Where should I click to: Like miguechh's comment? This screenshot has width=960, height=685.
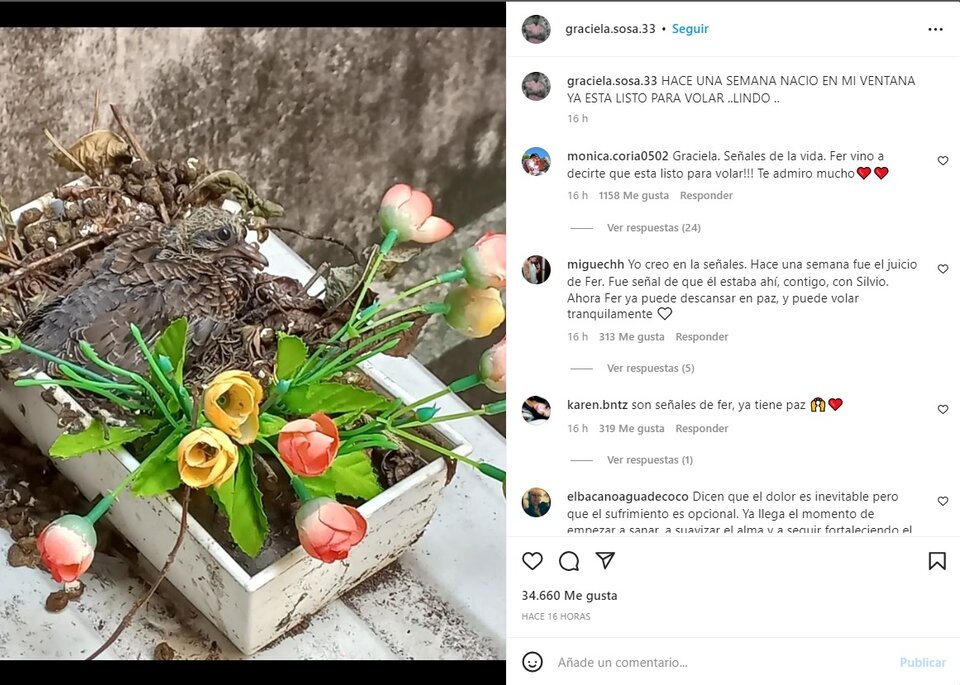(942, 269)
